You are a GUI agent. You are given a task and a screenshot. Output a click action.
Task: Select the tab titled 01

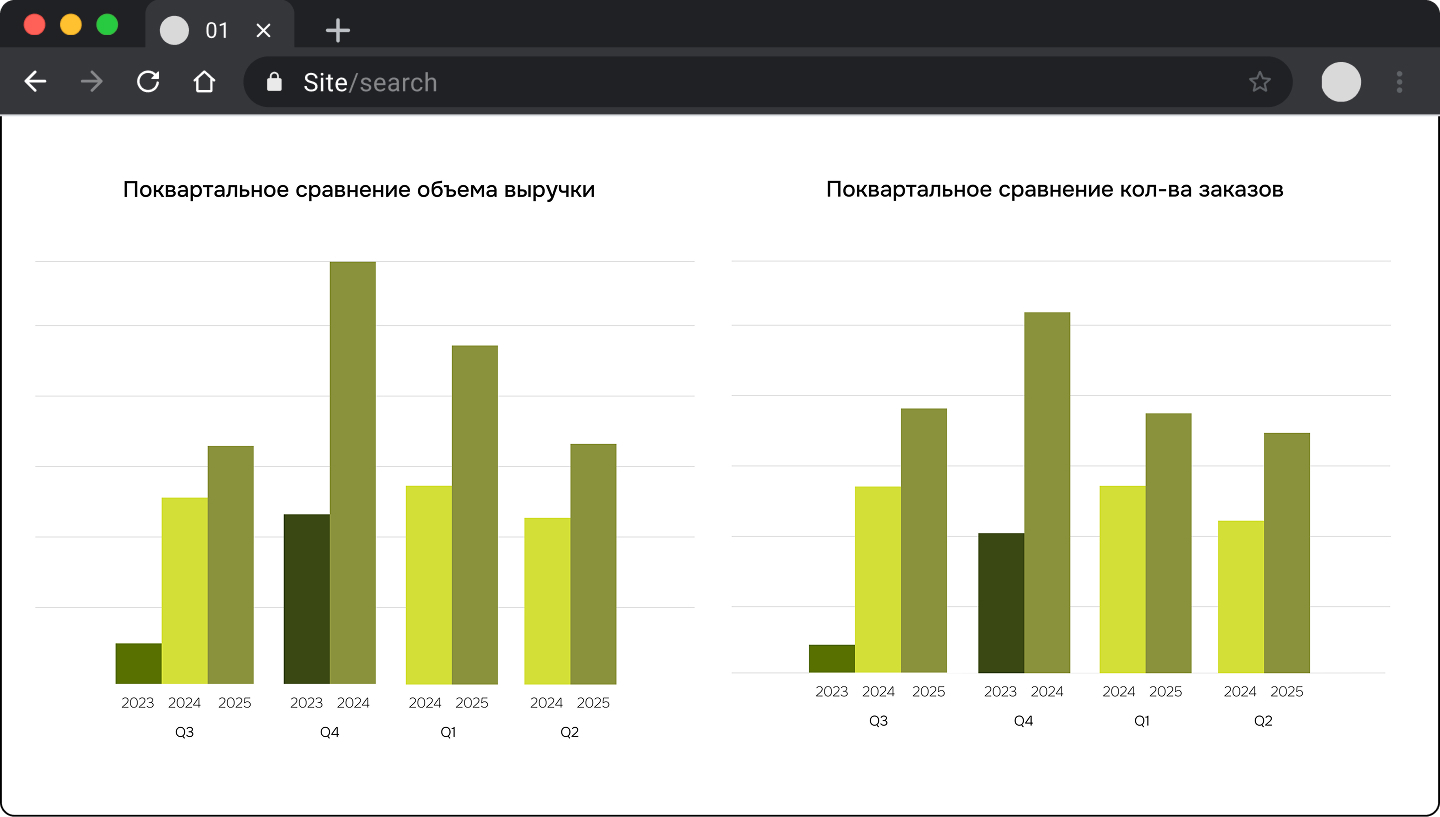click(216, 31)
